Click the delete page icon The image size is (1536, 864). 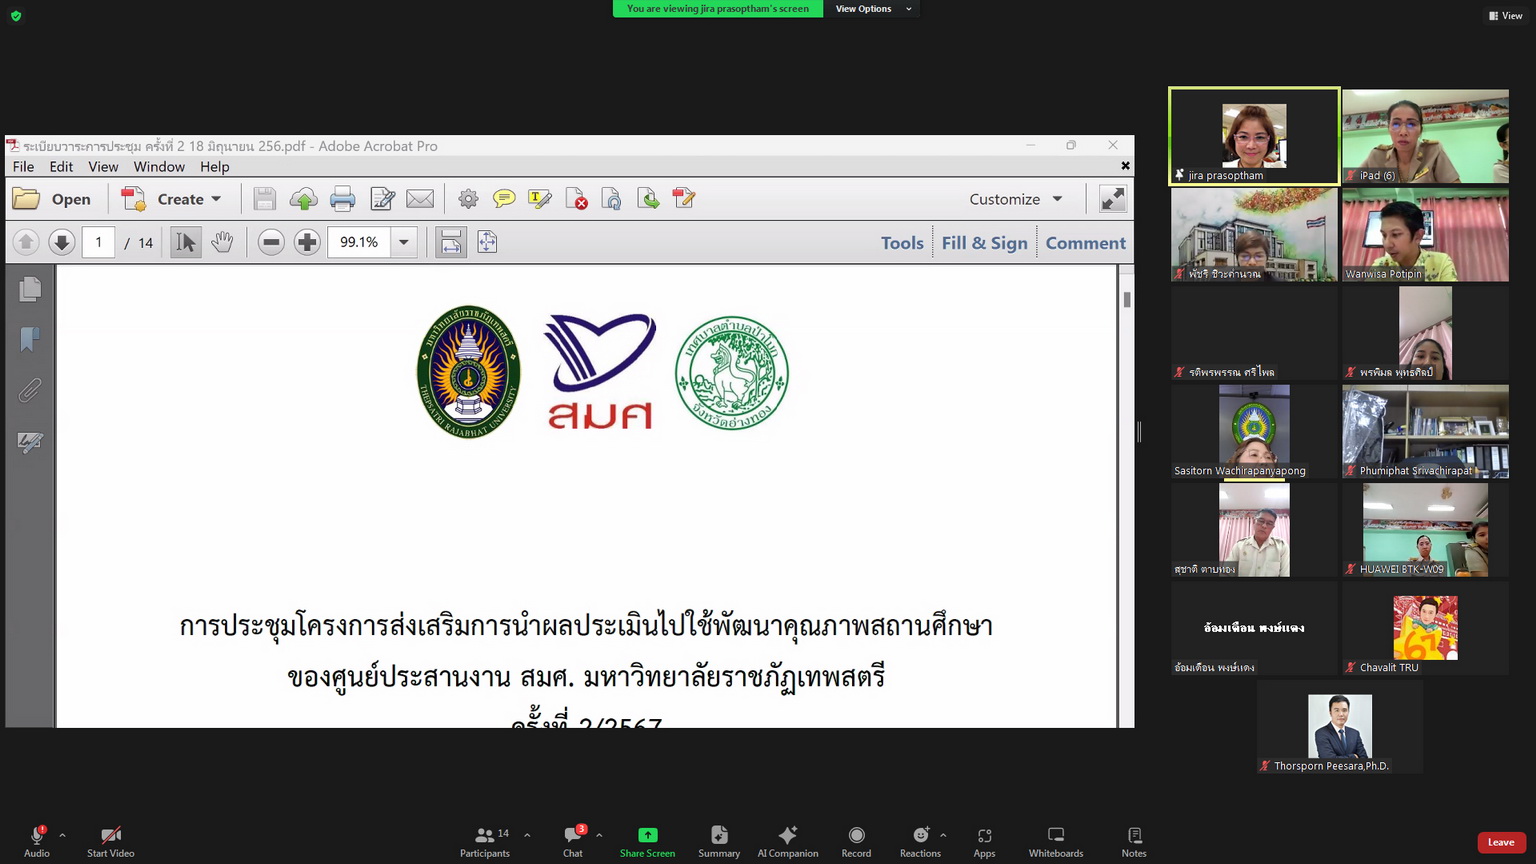point(576,199)
